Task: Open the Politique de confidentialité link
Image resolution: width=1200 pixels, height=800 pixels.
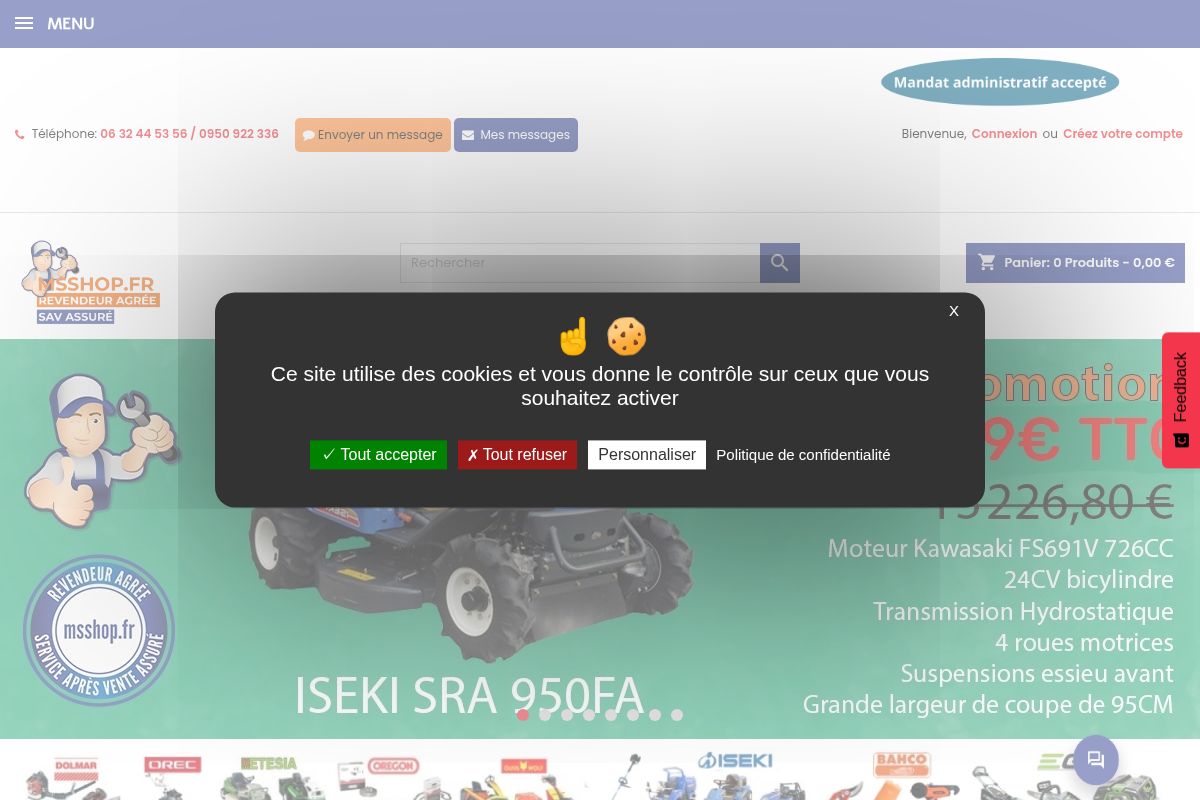Action: point(803,455)
